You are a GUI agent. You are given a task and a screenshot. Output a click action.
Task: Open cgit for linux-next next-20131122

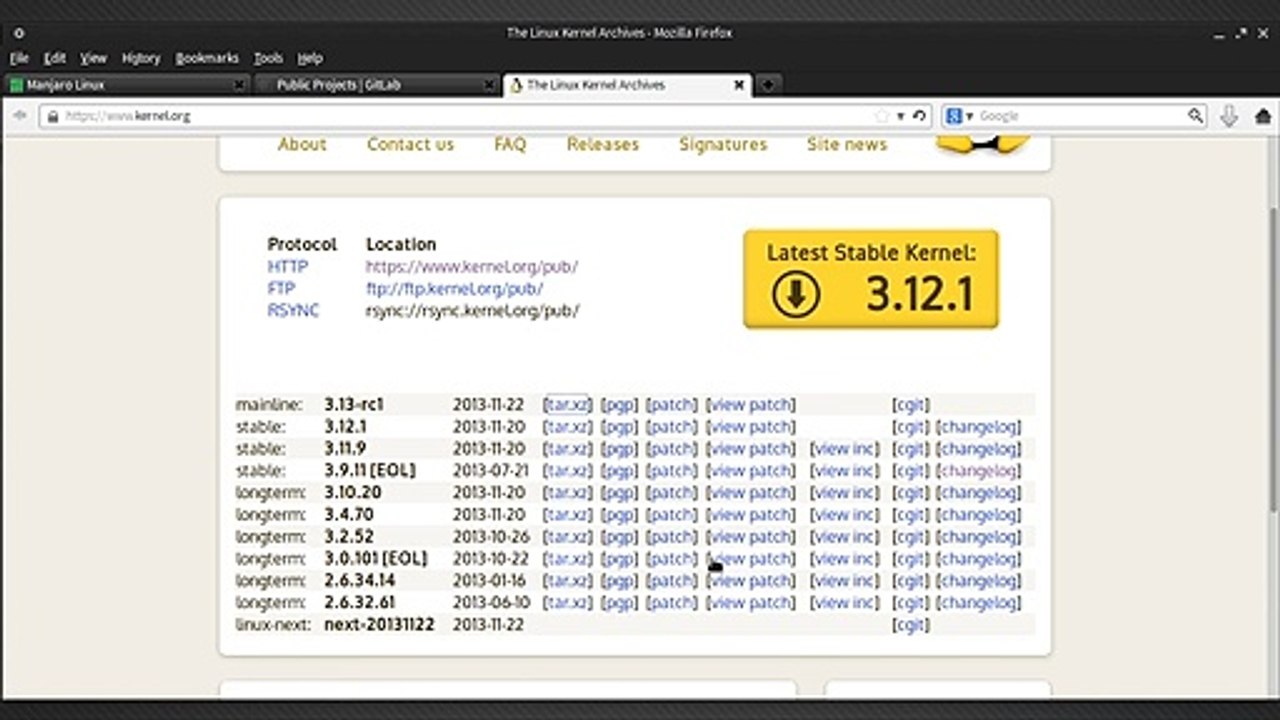[910, 625]
